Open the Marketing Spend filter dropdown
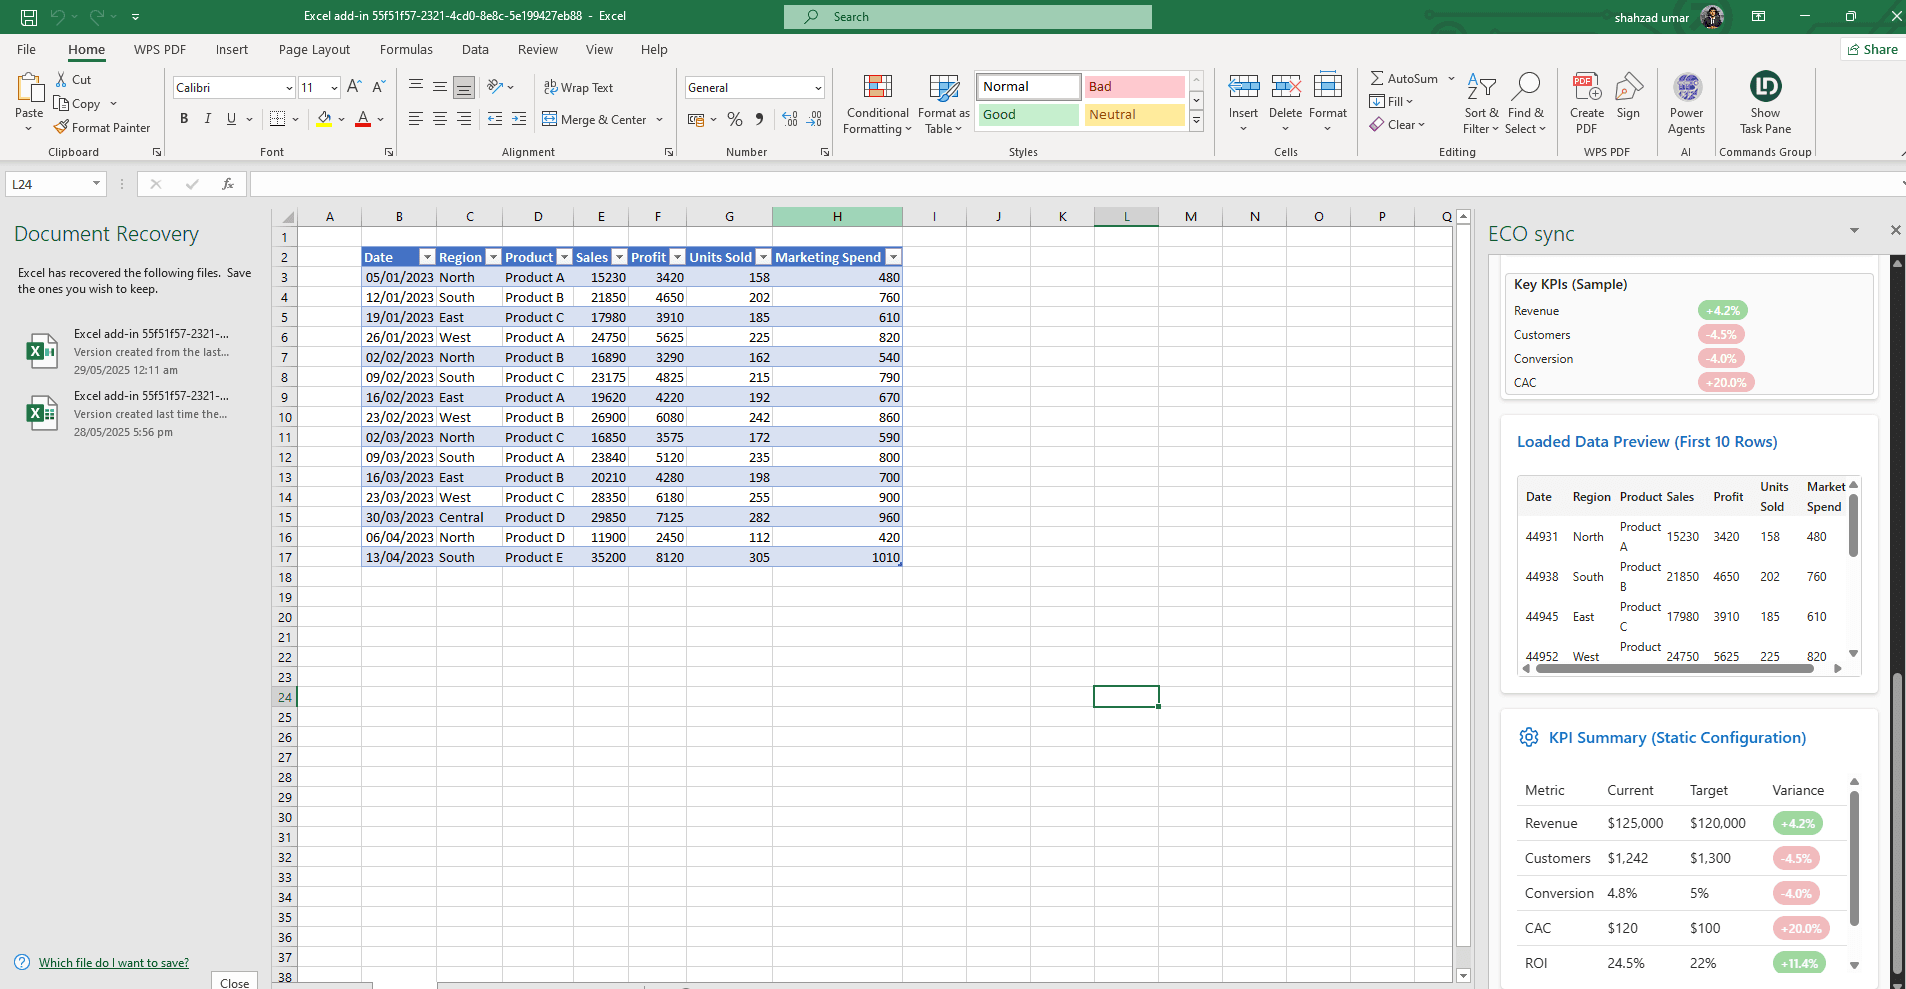 [894, 257]
